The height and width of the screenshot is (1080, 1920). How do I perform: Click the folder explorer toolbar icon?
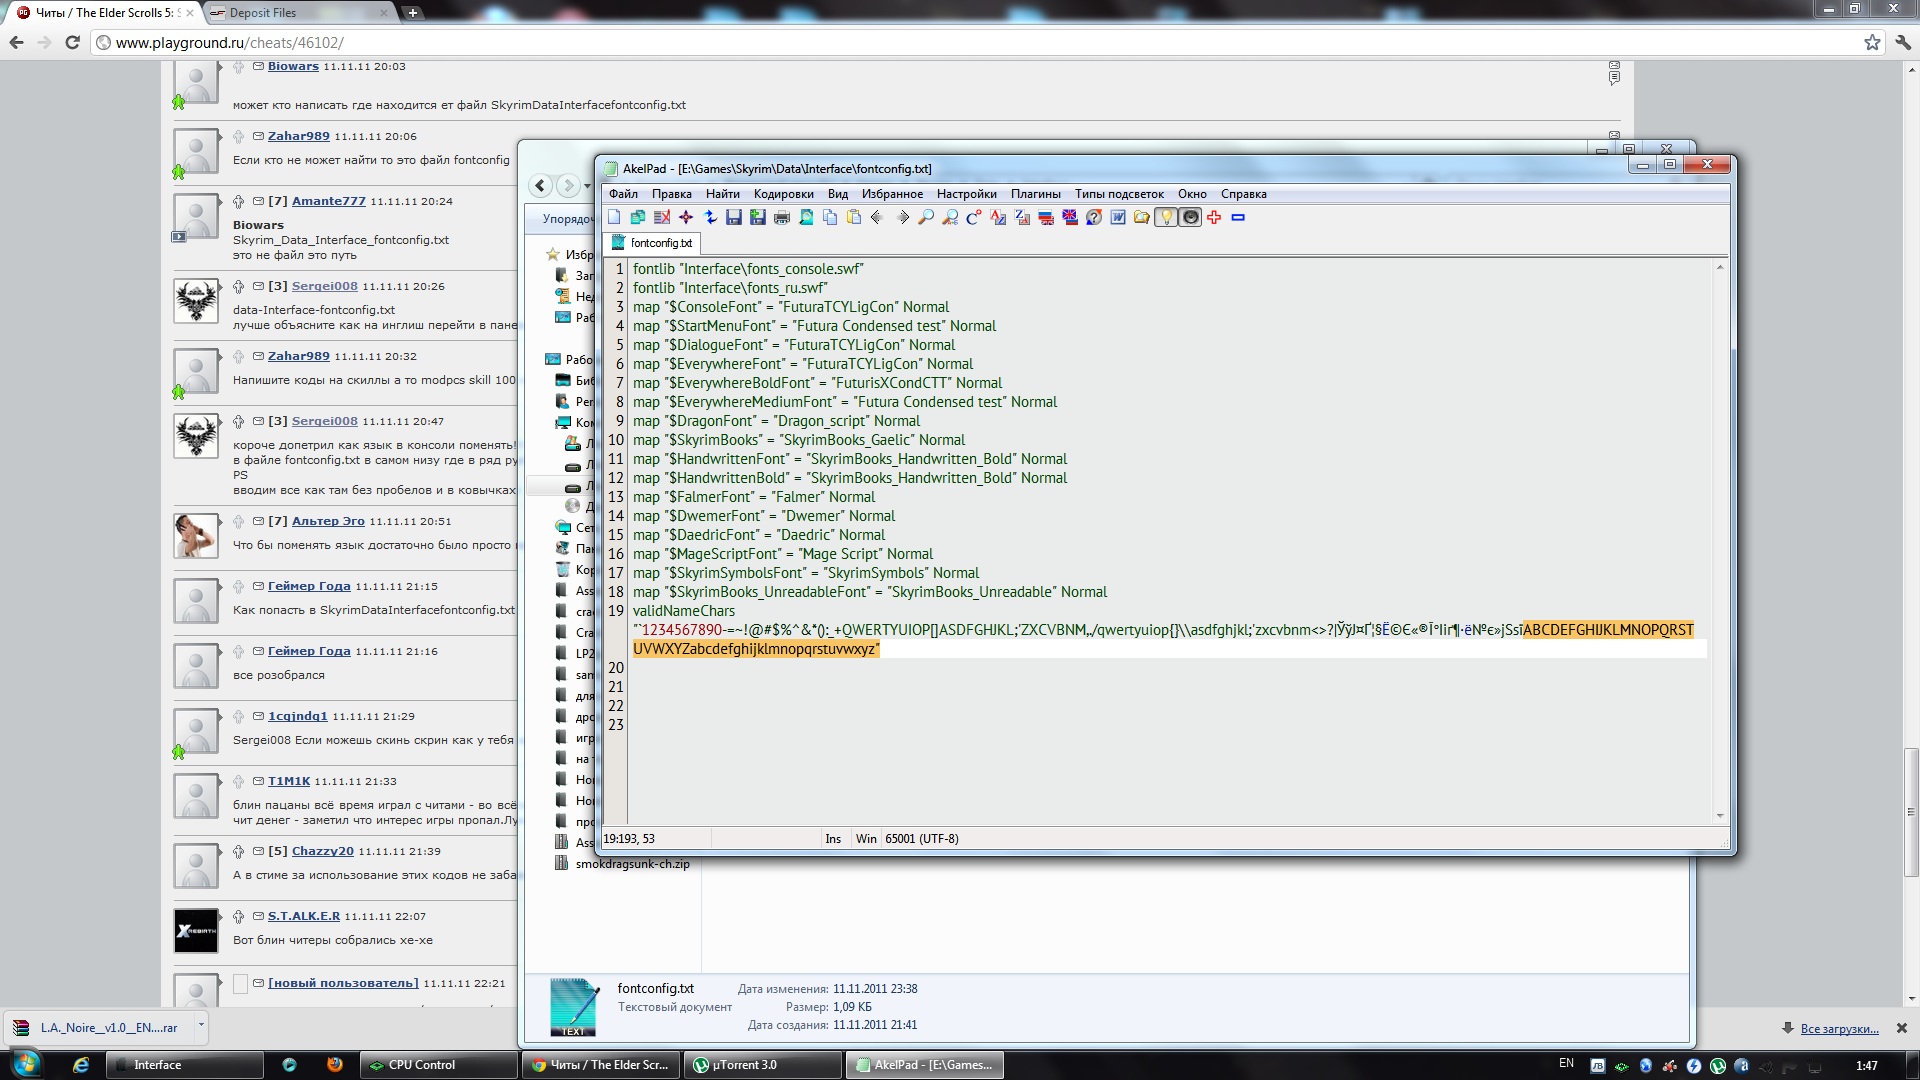pos(1142,217)
